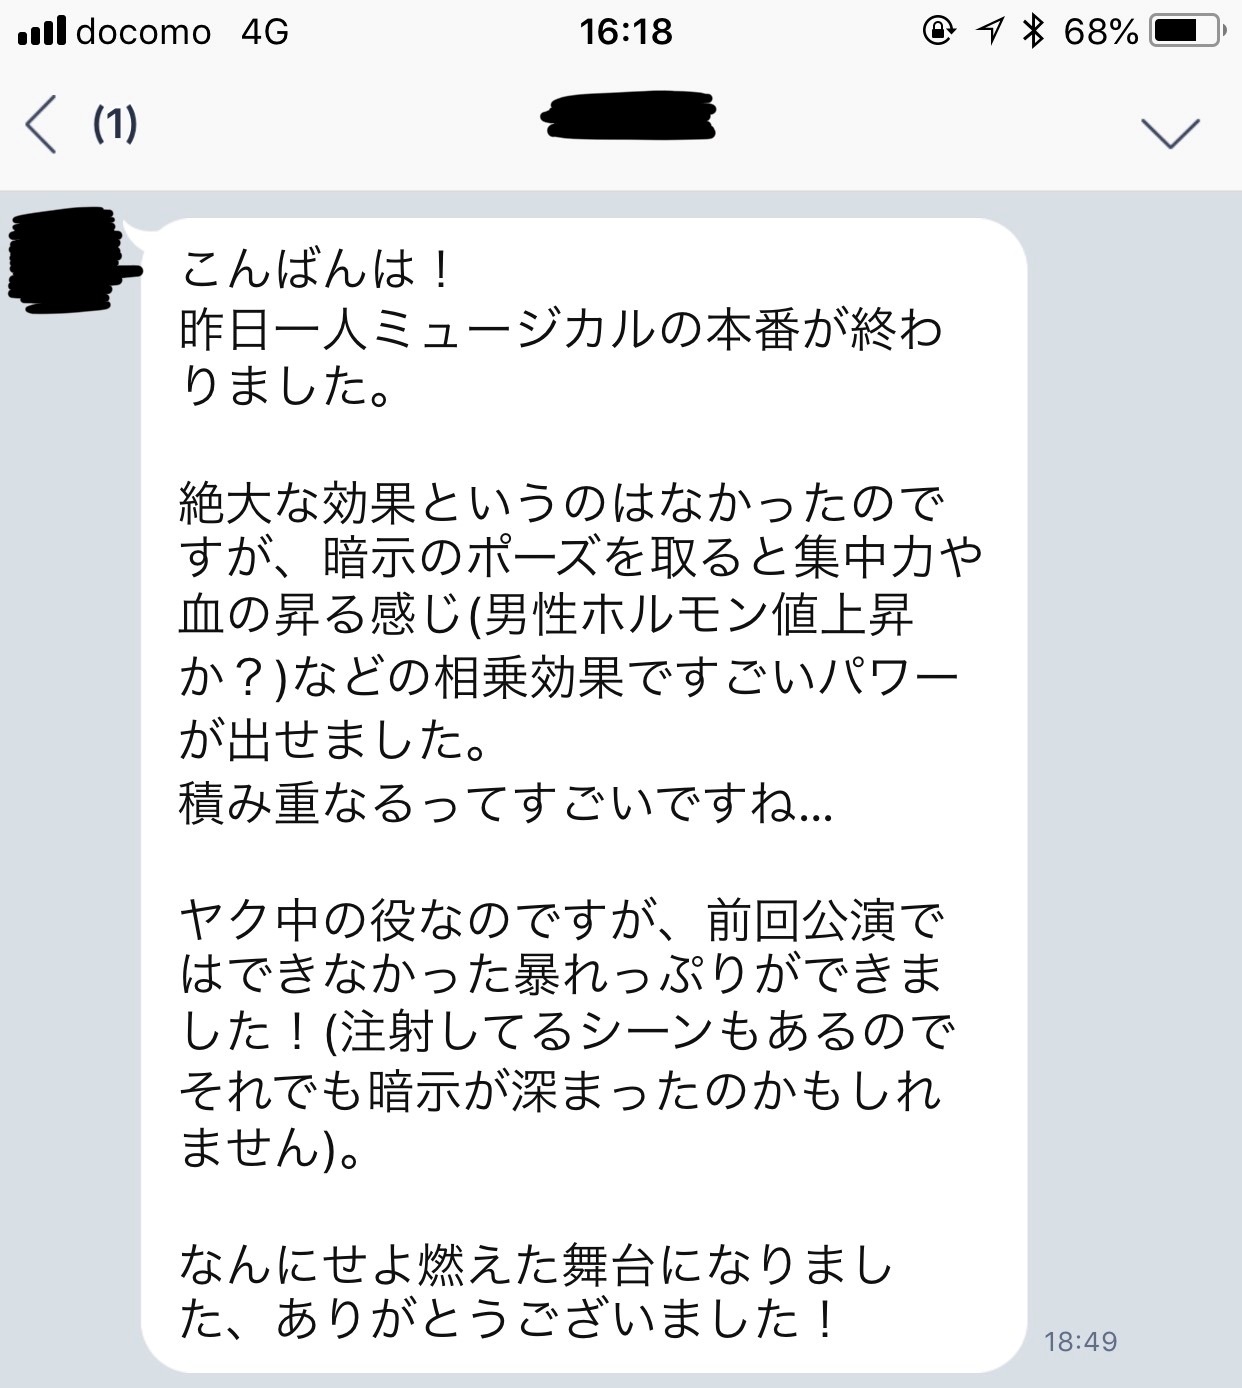This screenshot has height=1388, width=1242.
Task: Tap the docomo signal strength icon
Action: 42,32
